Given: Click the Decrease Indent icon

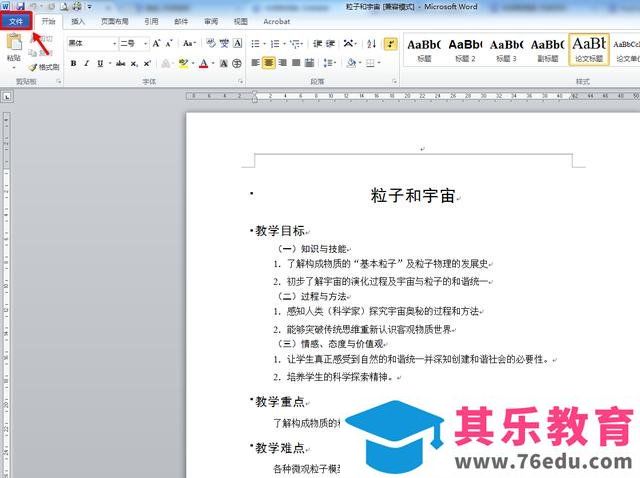Looking at the screenshot, I should (318, 43).
